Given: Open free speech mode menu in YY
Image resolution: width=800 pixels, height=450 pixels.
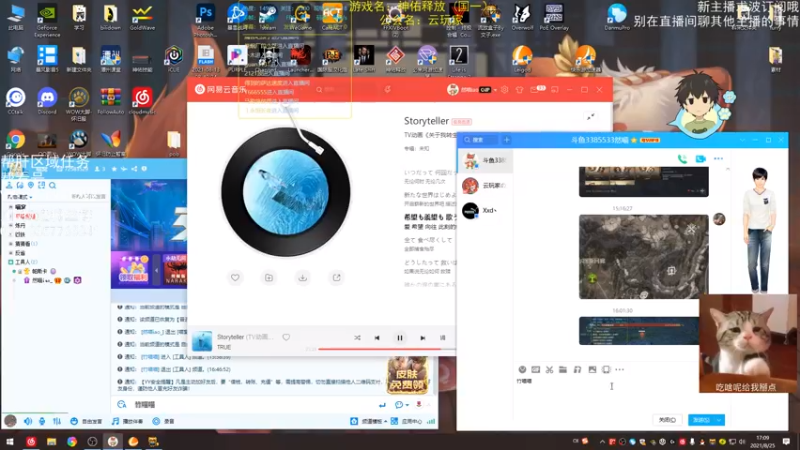Looking at the screenshot, I should tap(86, 421).
